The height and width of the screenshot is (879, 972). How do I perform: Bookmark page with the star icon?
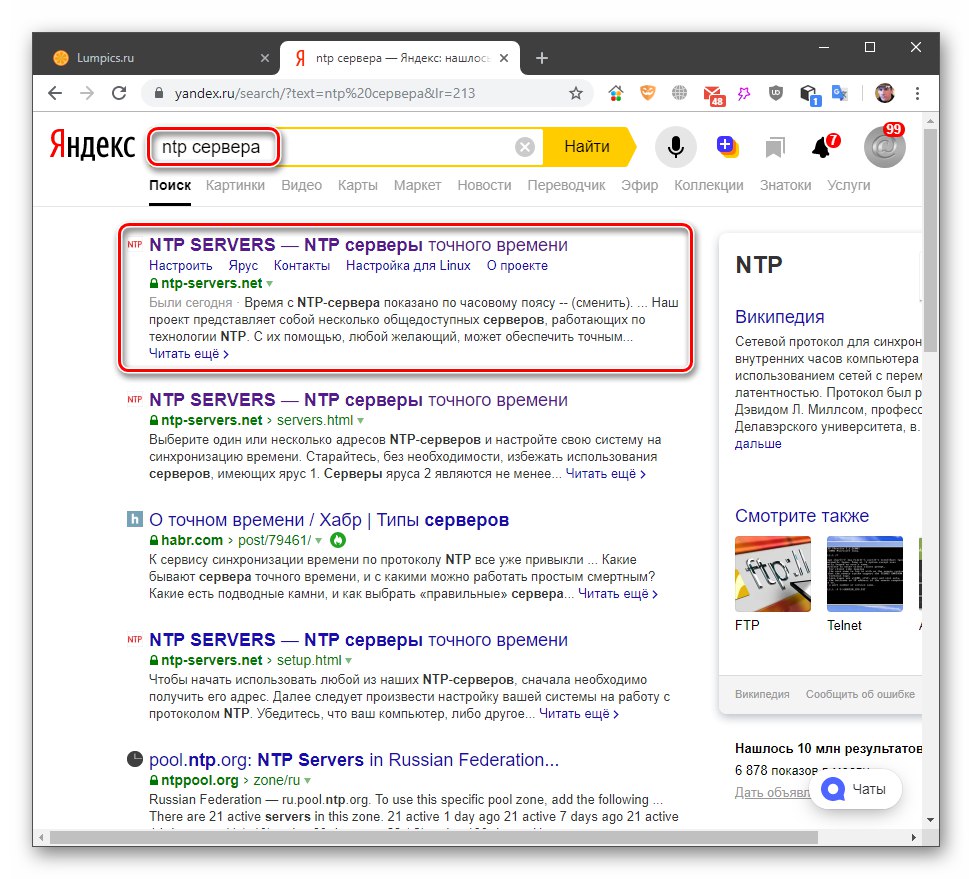pos(576,93)
